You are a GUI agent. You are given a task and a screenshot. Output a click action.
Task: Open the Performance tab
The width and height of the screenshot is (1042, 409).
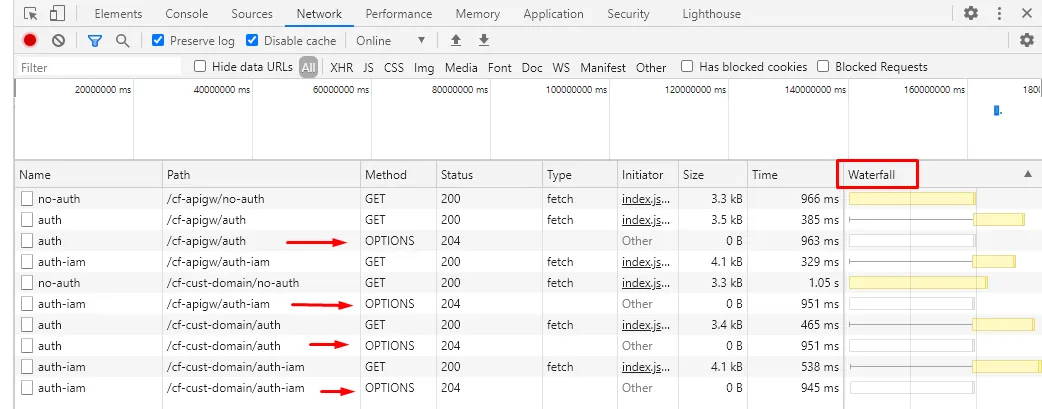coord(399,14)
